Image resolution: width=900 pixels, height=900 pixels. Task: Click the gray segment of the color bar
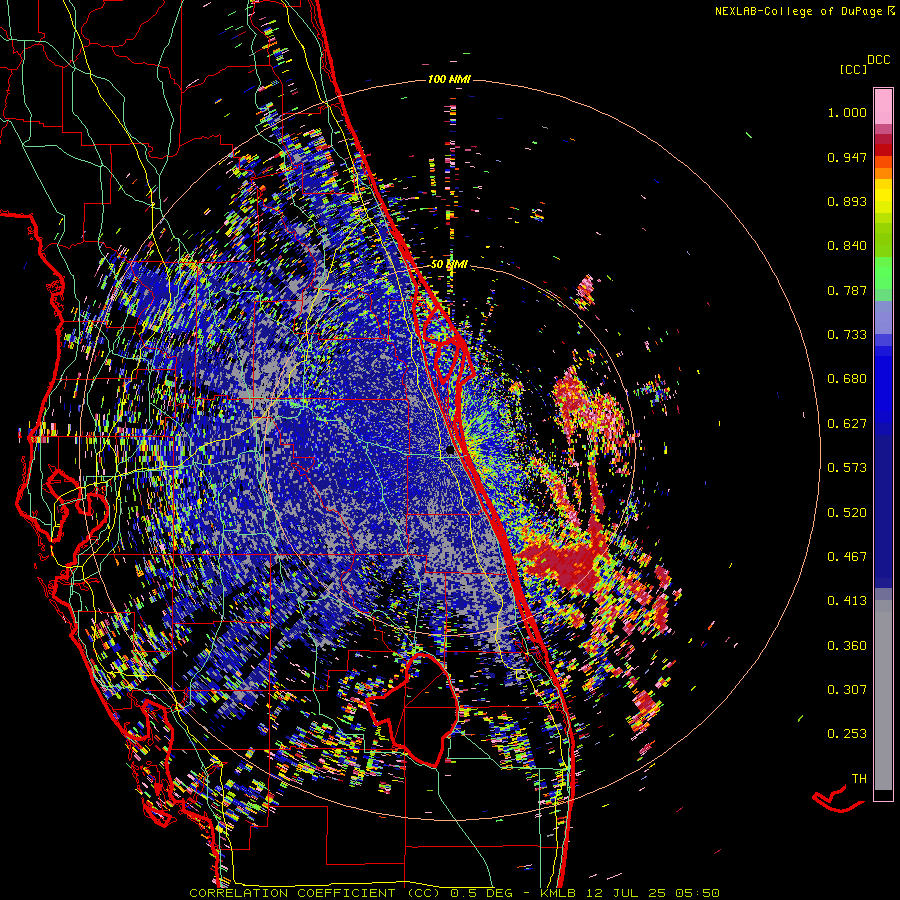point(883,695)
